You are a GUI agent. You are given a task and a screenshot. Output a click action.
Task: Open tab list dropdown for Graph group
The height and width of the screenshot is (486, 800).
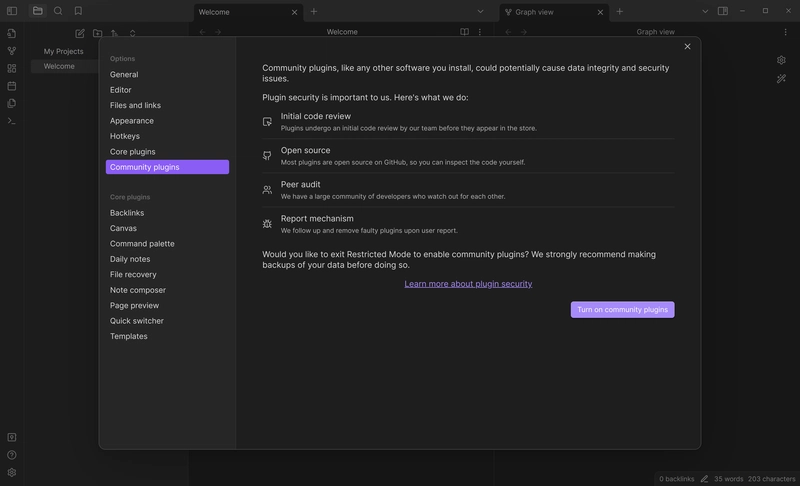point(705,11)
